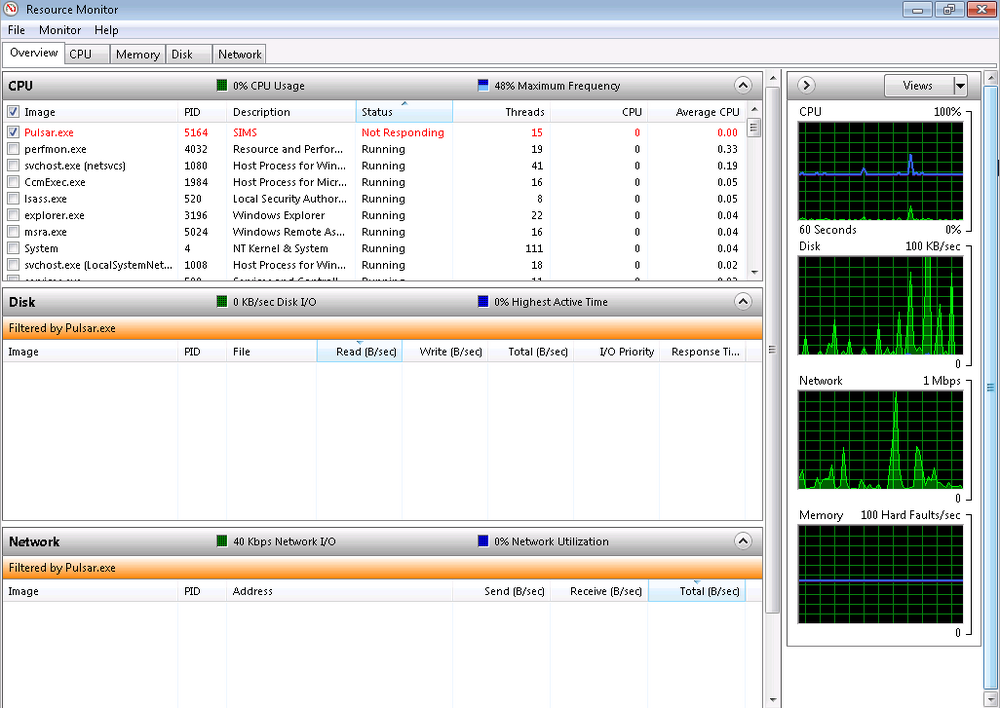1000x708 pixels.
Task: Click the main pane scroll-down arrow
Action: [x=772, y=700]
